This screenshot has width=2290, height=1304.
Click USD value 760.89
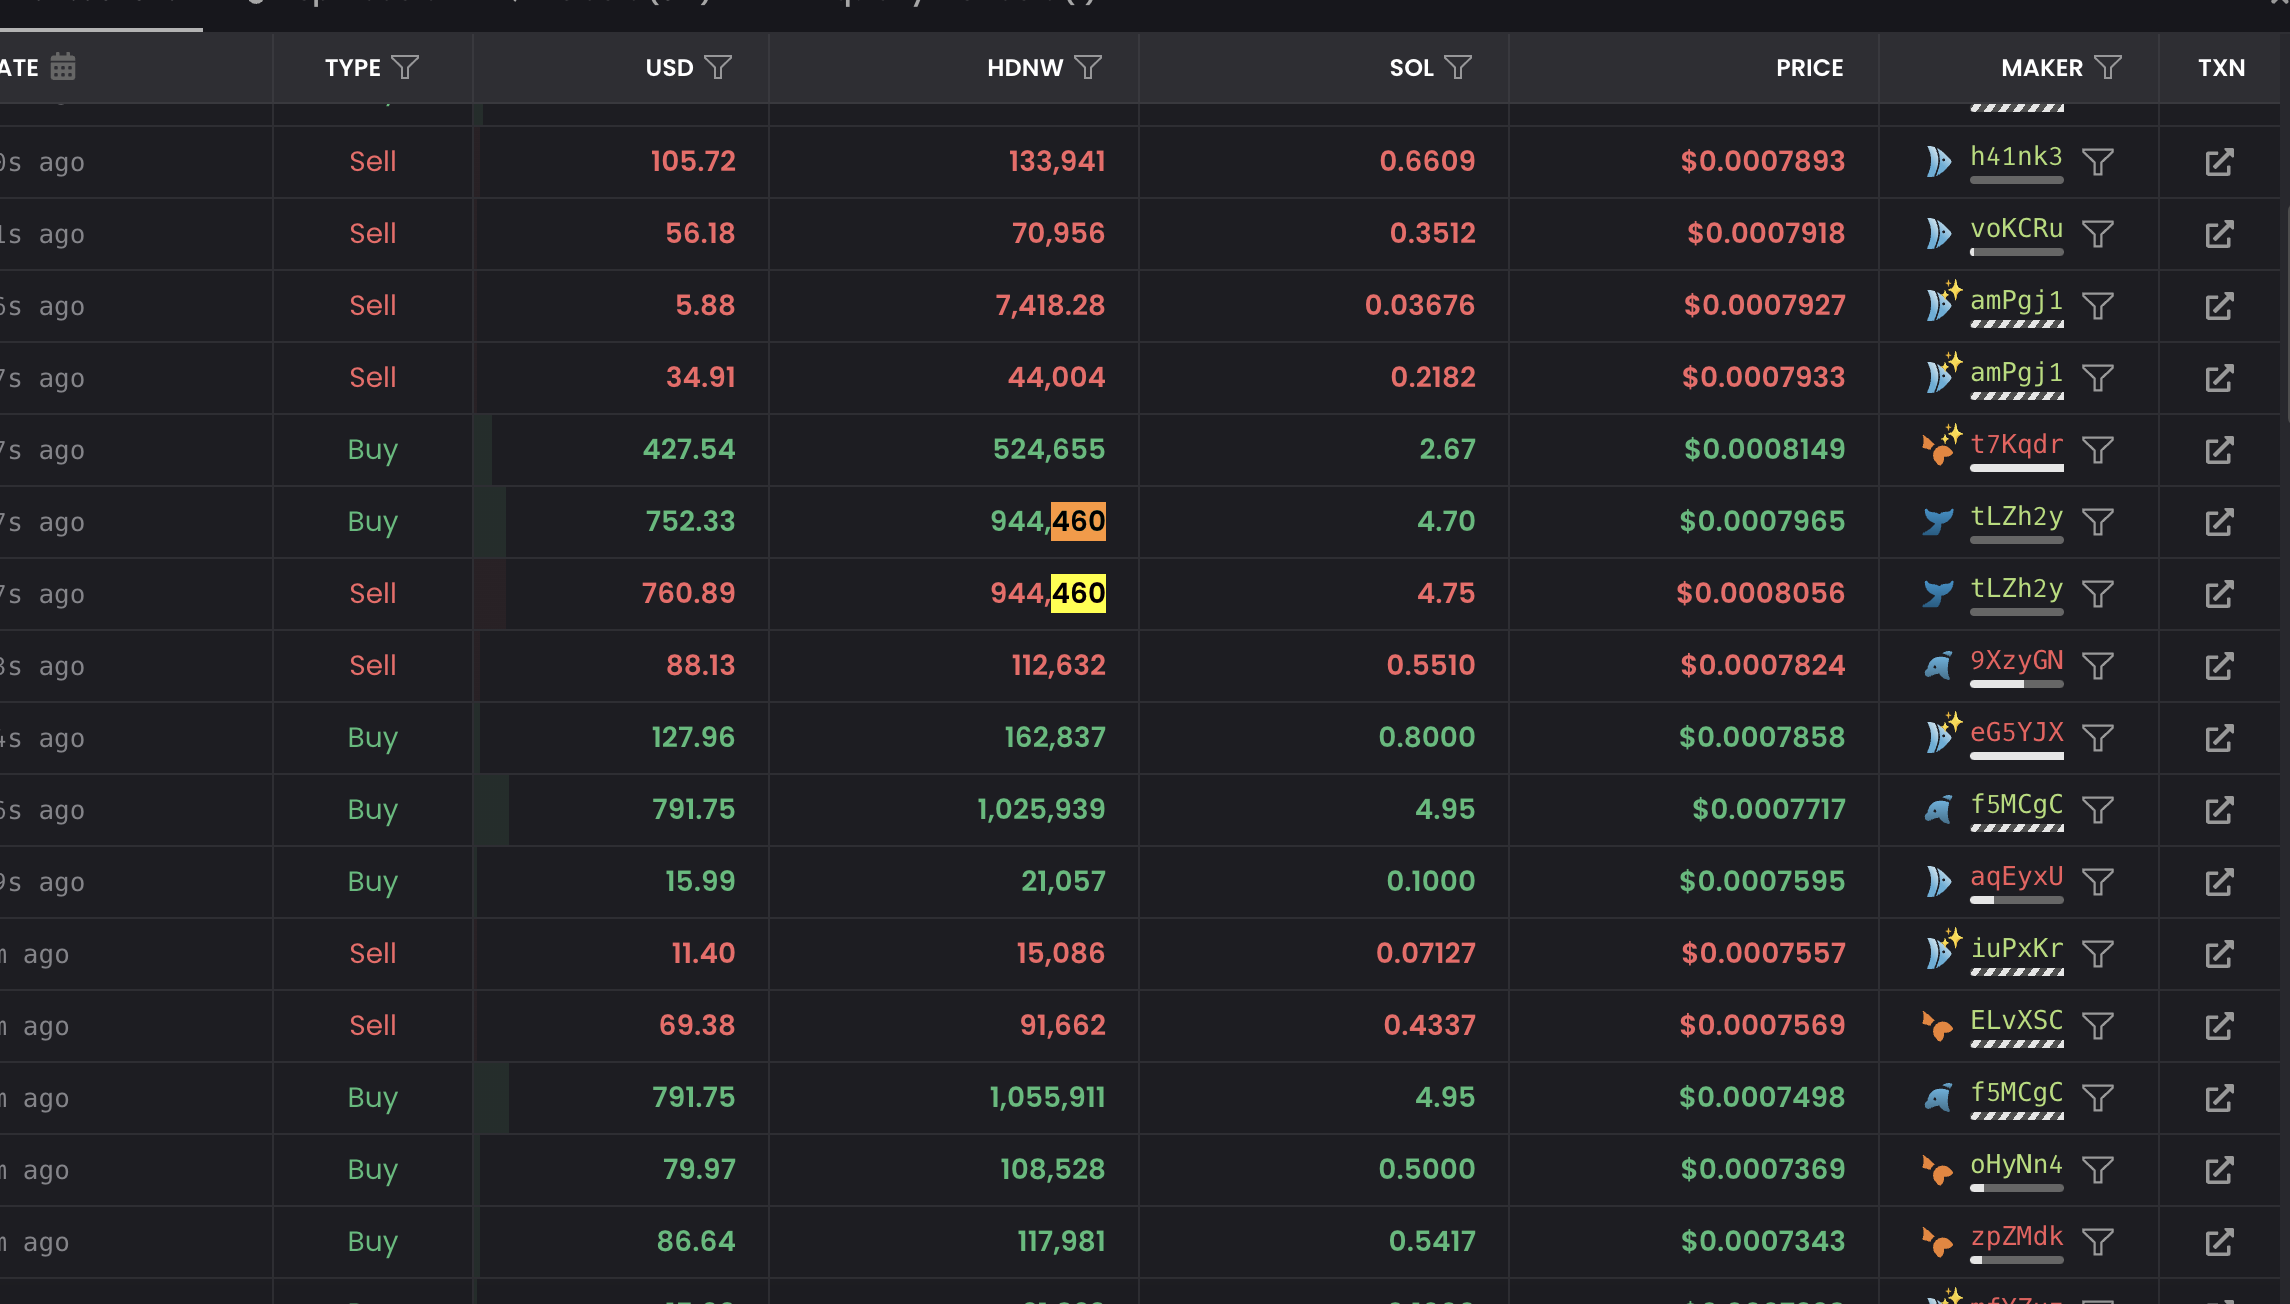coord(688,593)
